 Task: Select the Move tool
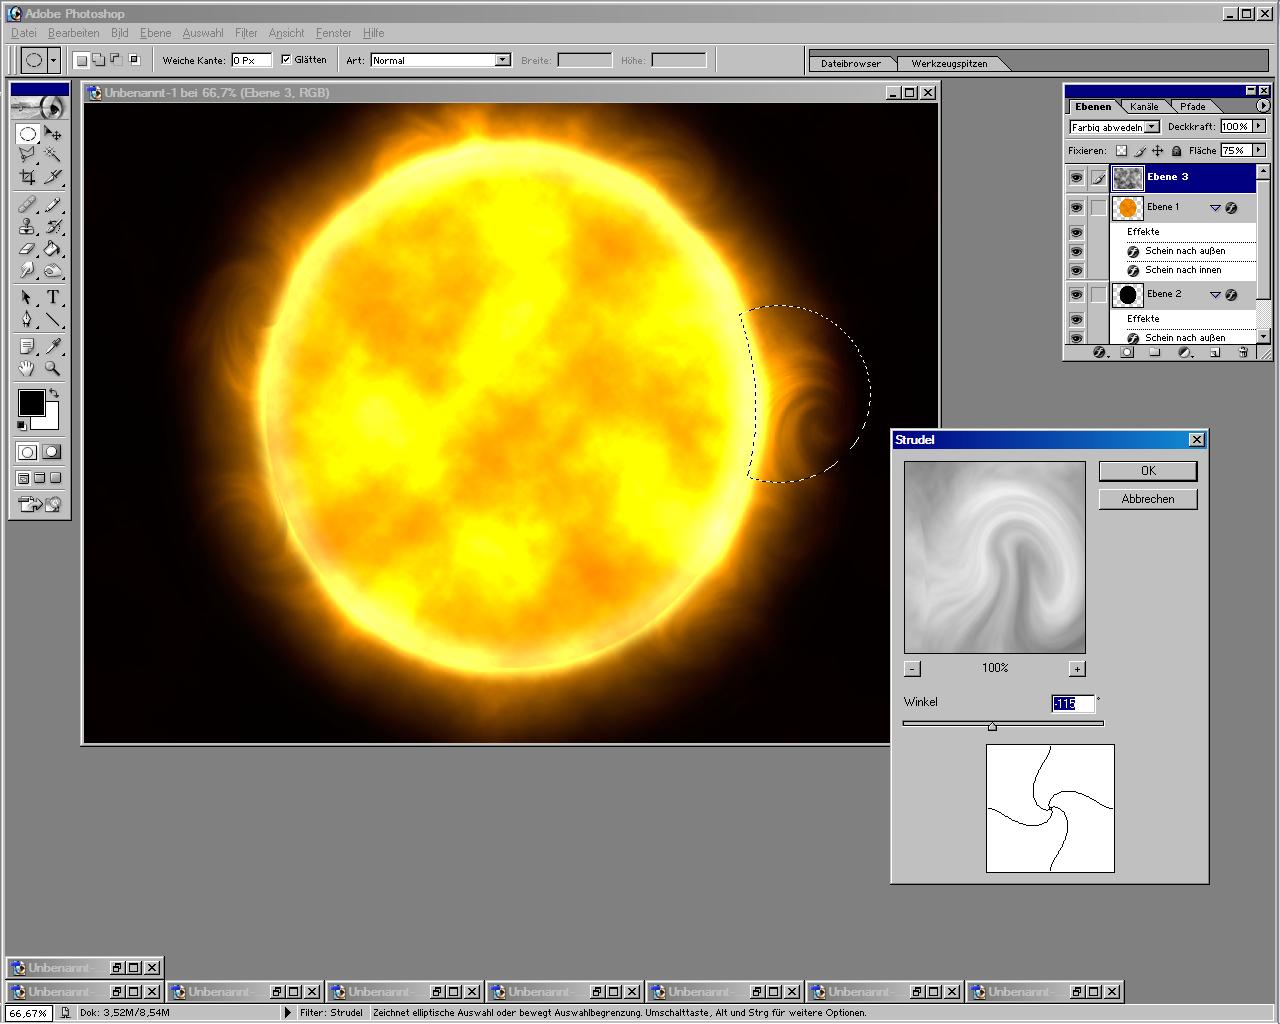53,133
